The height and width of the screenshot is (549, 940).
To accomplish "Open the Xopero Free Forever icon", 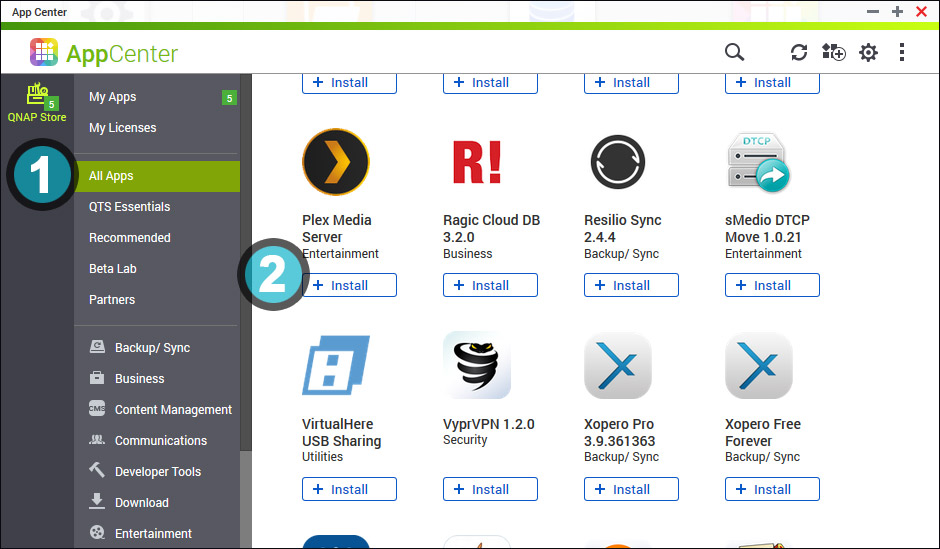I will click(758, 365).
